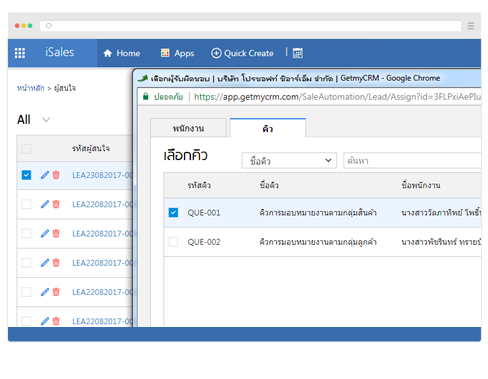
Task: Click the Home house icon
Action: tap(107, 53)
